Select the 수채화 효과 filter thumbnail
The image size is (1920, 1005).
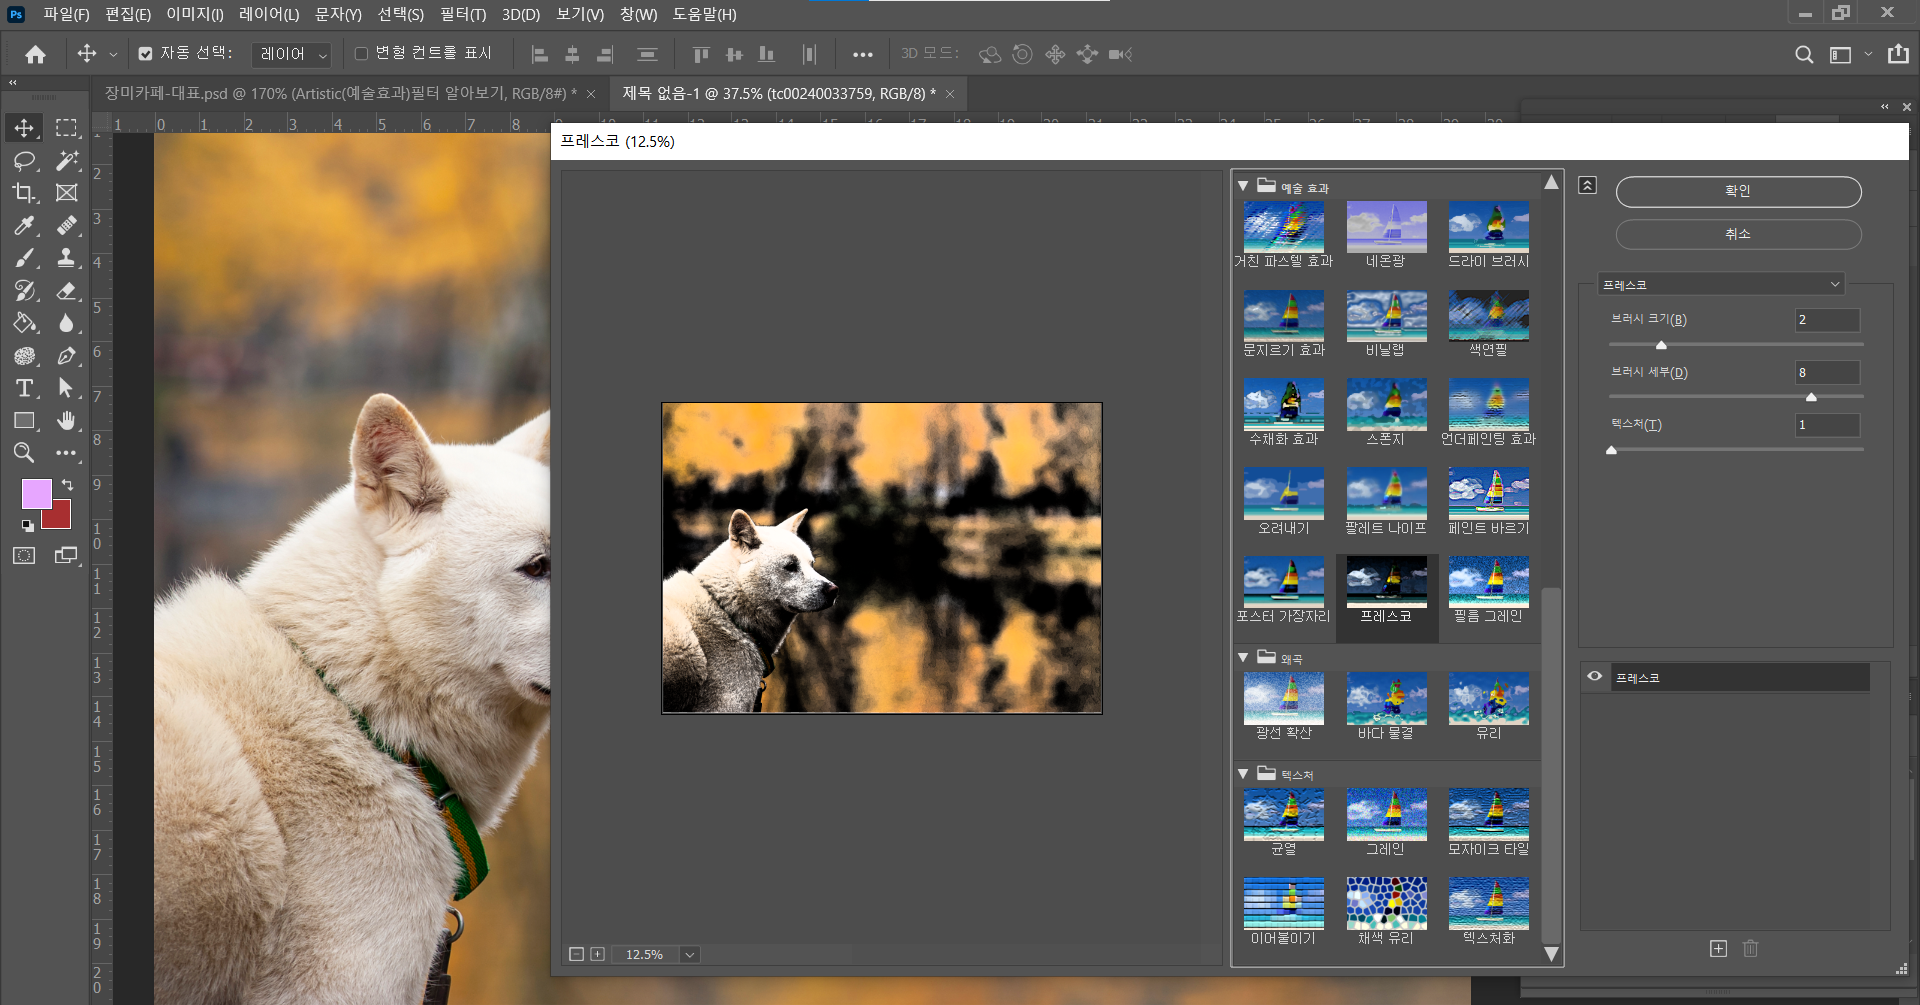point(1283,404)
